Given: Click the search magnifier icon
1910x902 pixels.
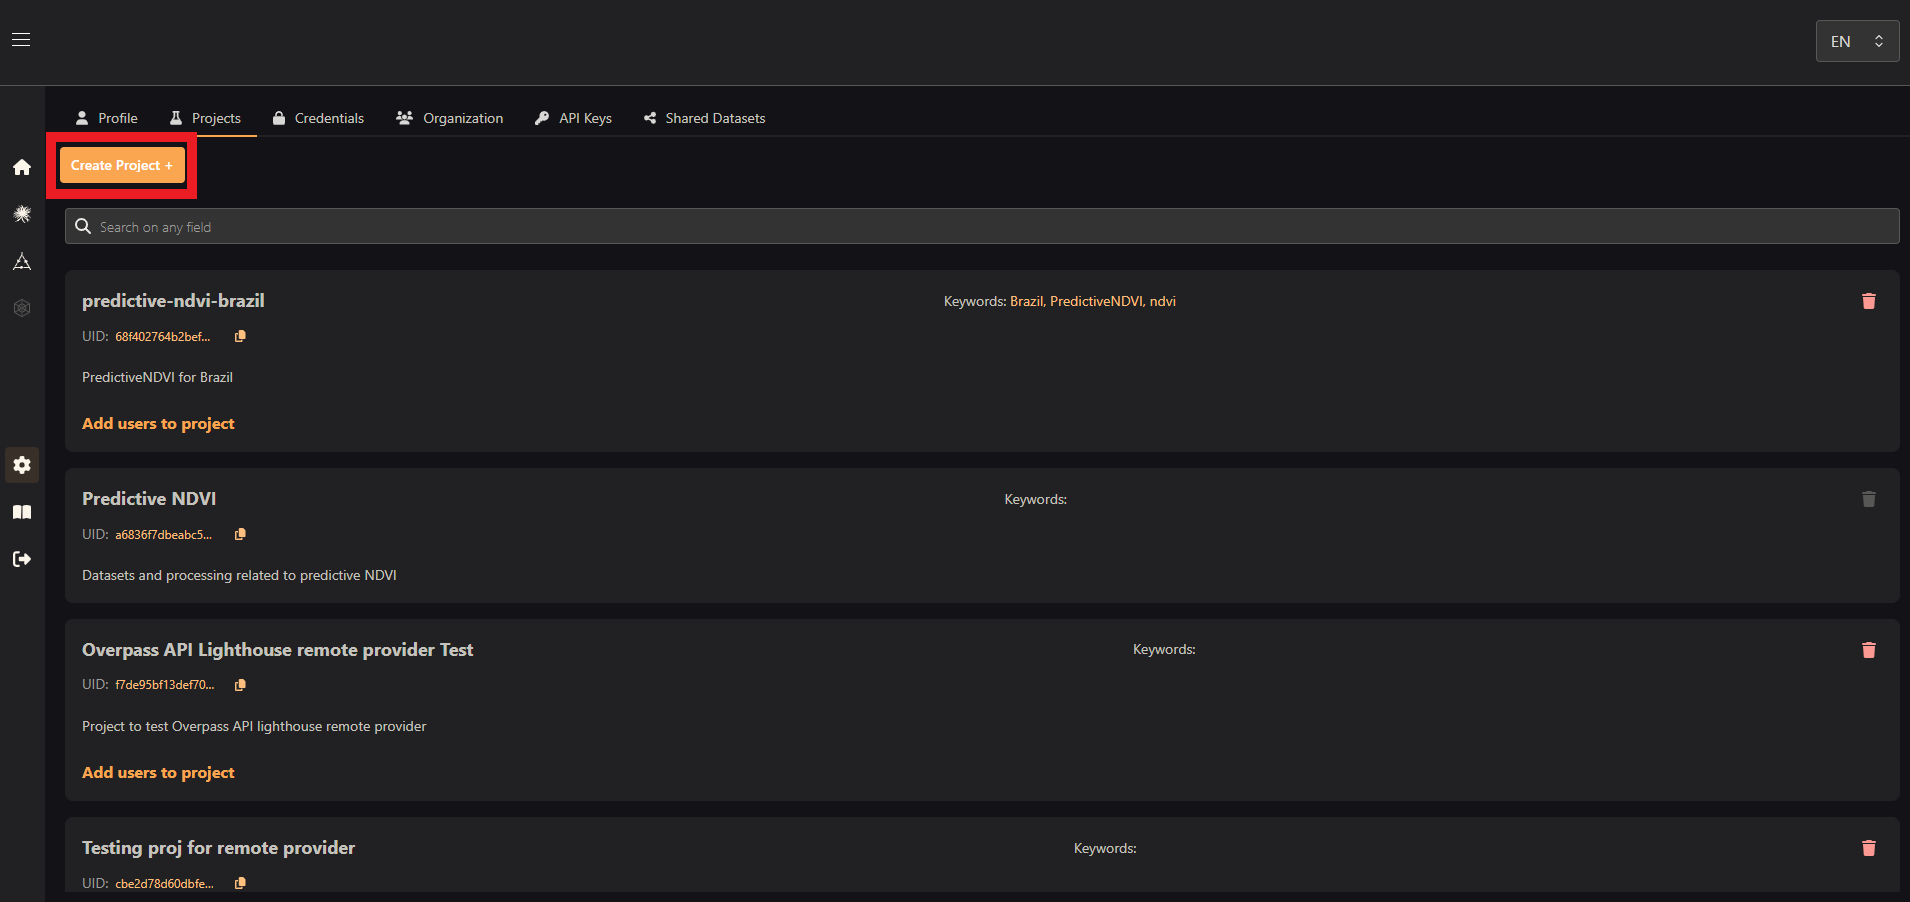Looking at the screenshot, I should [83, 226].
